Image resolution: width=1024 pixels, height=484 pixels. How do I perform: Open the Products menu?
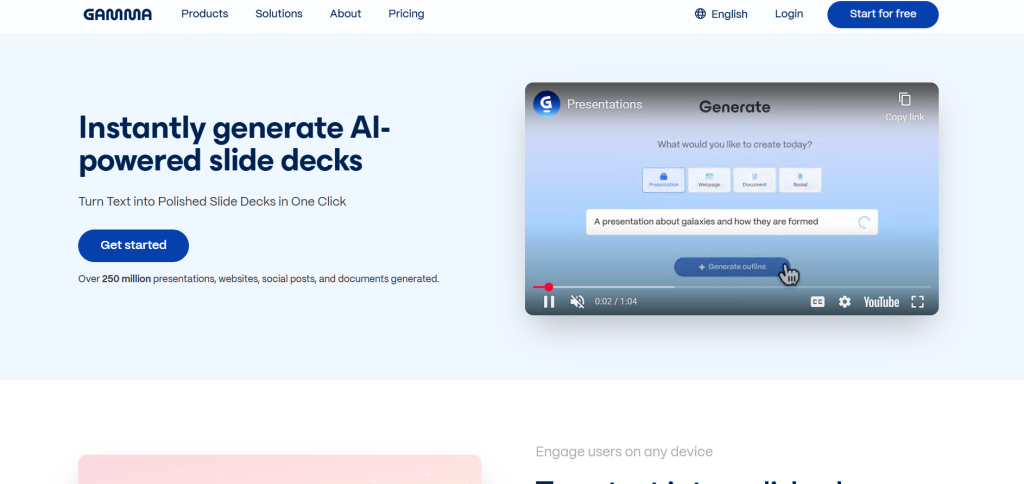[x=204, y=14]
